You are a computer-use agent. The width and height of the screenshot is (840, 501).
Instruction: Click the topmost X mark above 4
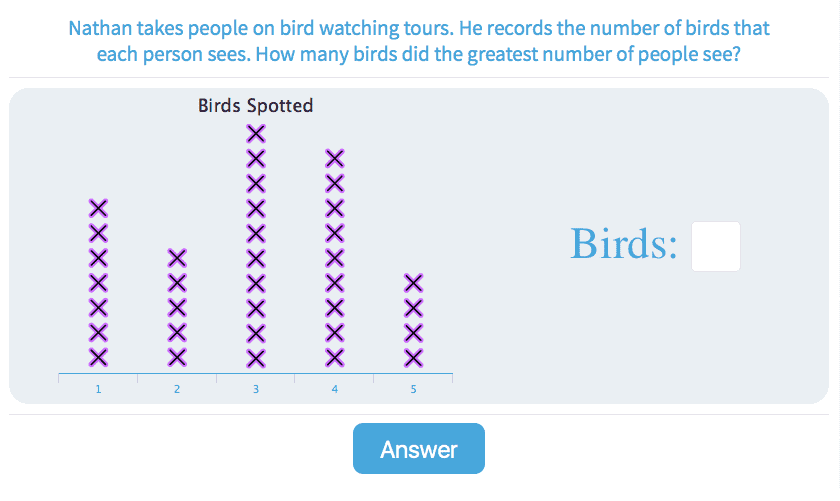pyautogui.click(x=335, y=158)
